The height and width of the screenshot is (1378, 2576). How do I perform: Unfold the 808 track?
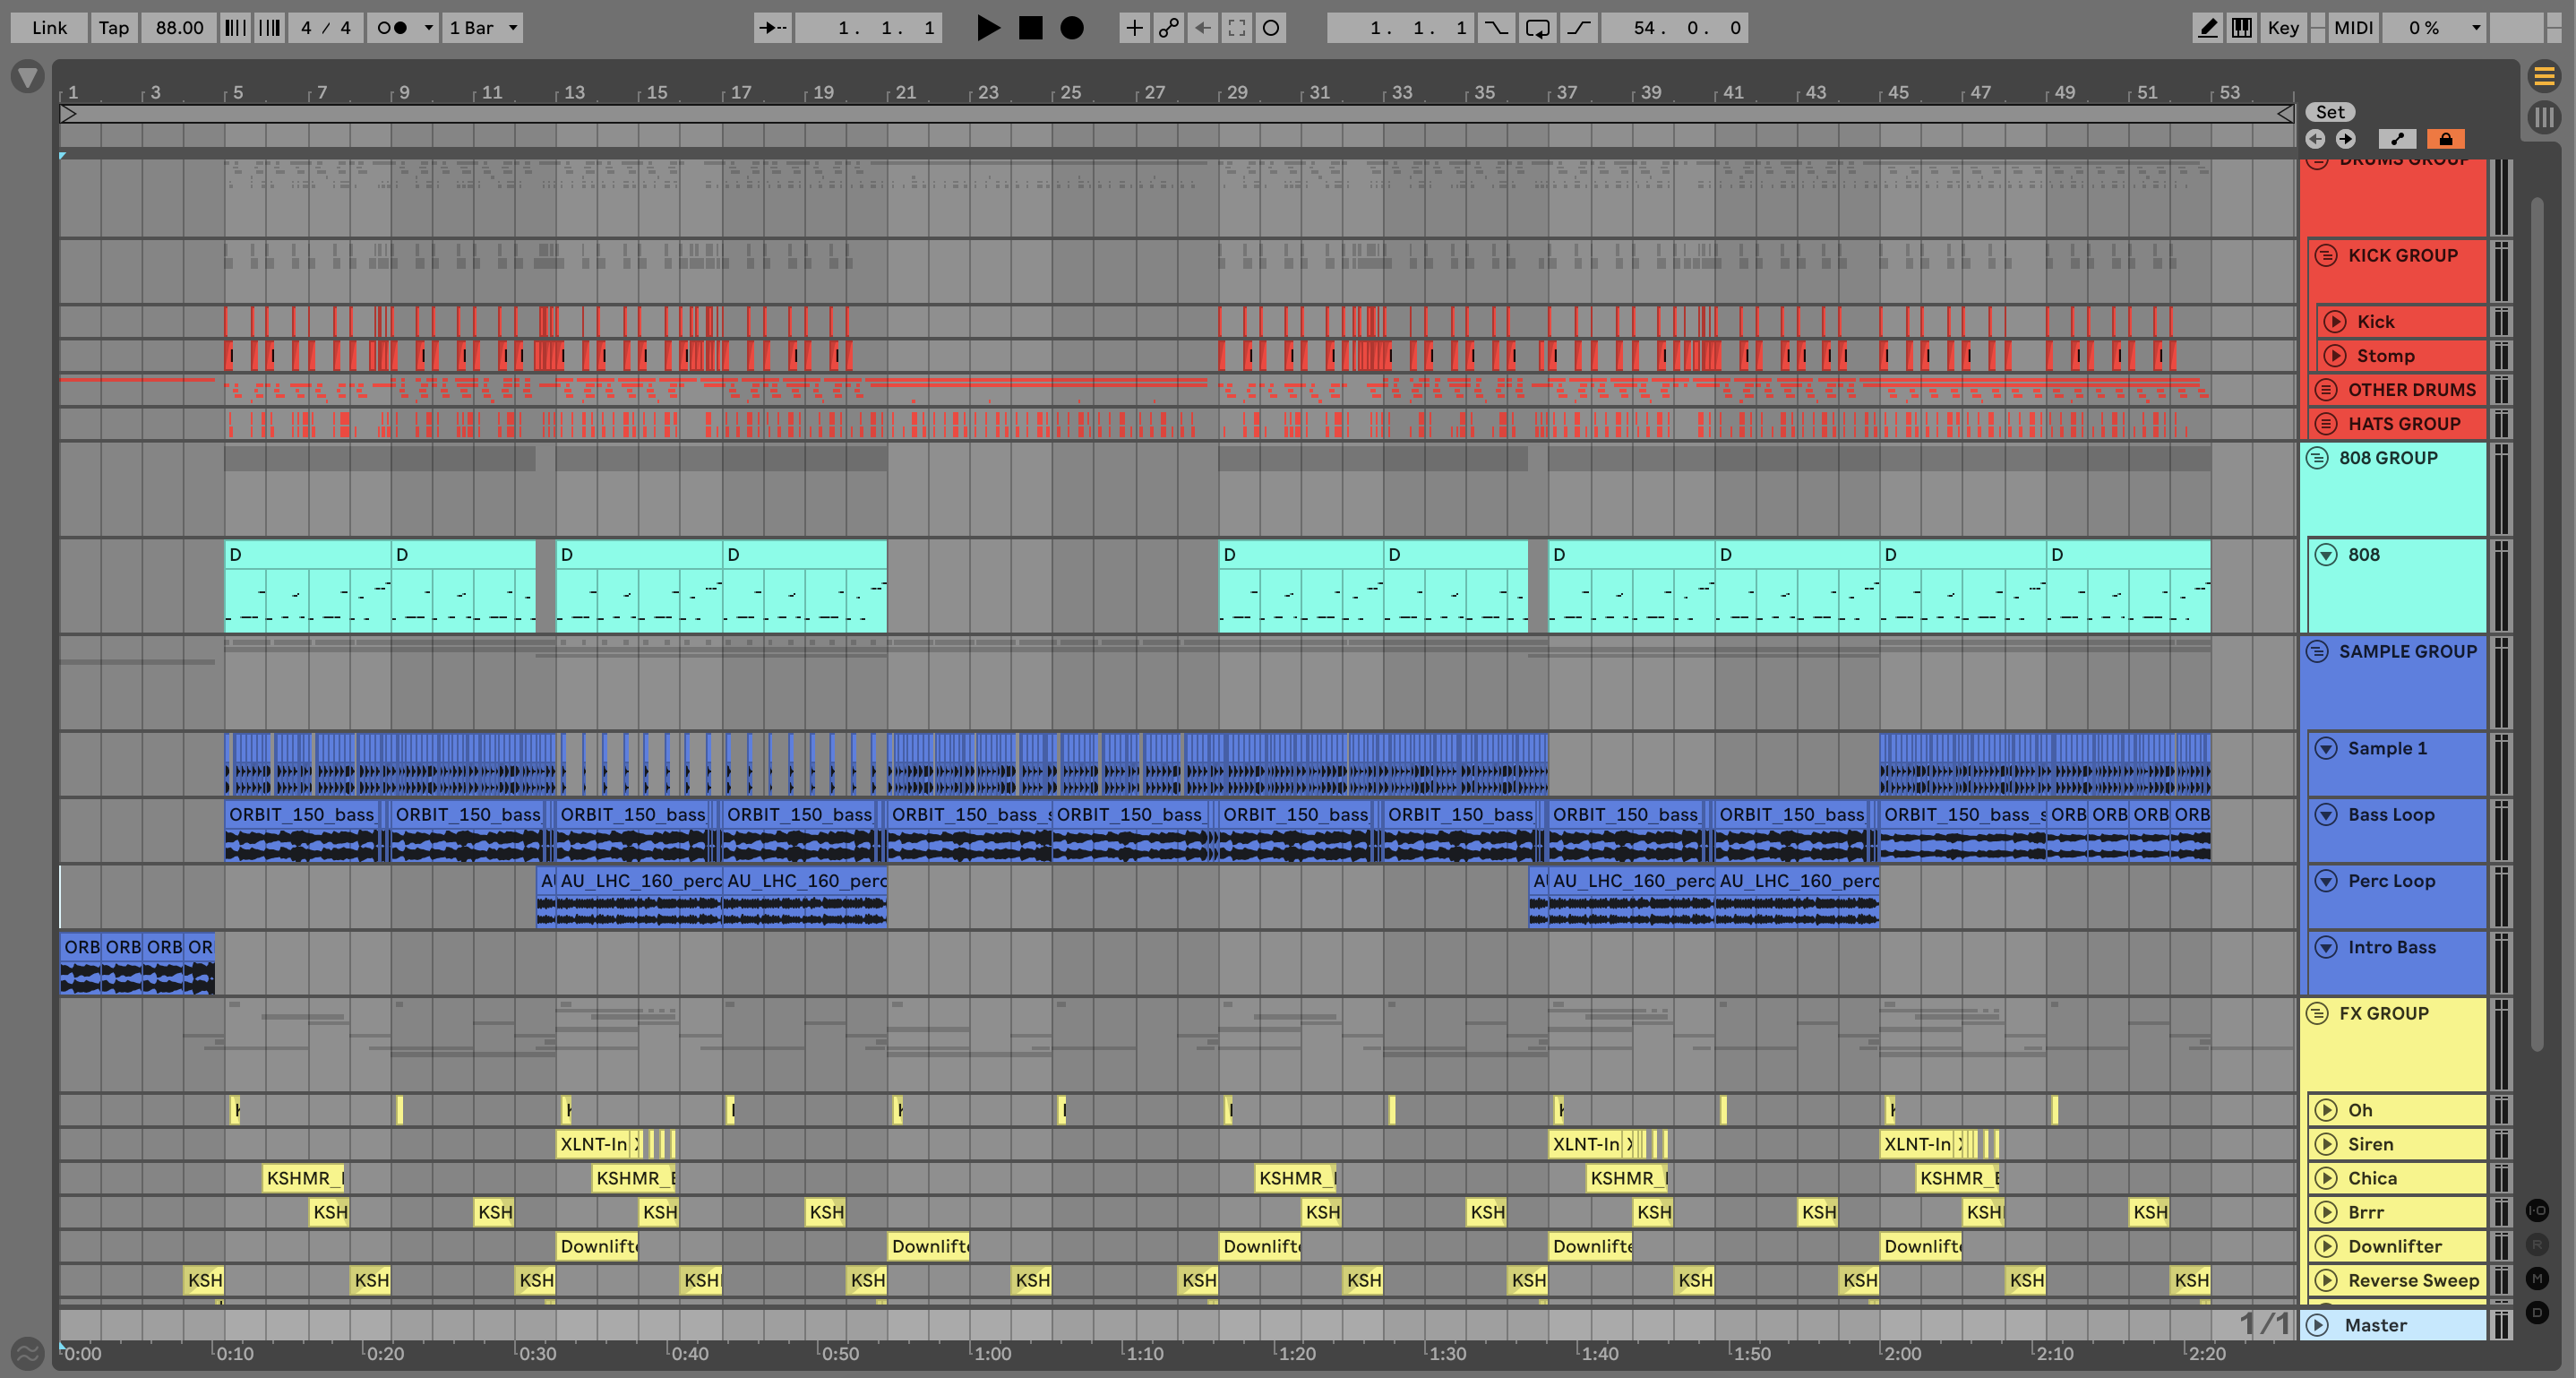pyautogui.click(x=2326, y=555)
